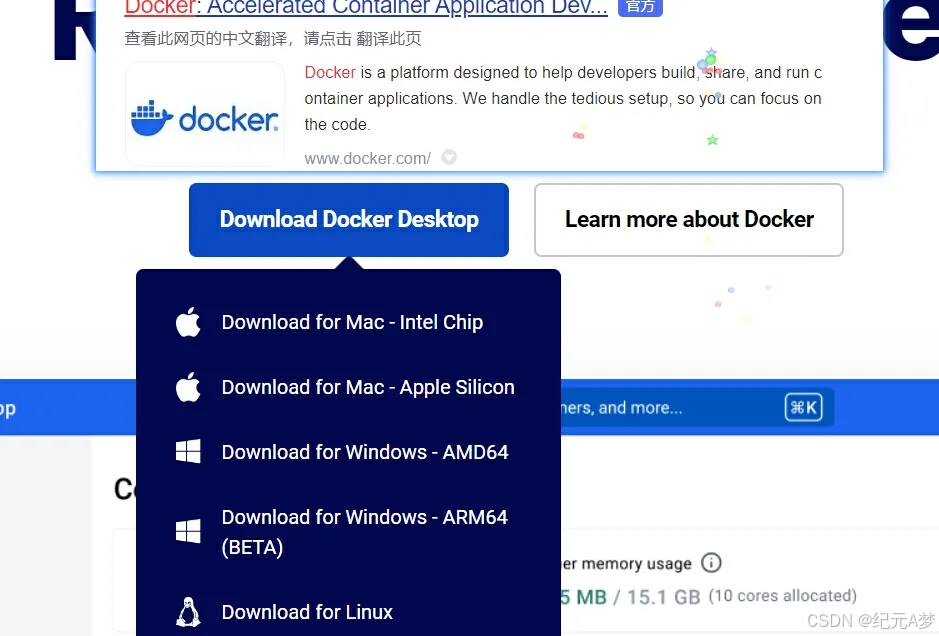
Task: Click Apple logo beside Apple Silicon
Action: click(x=188, y=387)
